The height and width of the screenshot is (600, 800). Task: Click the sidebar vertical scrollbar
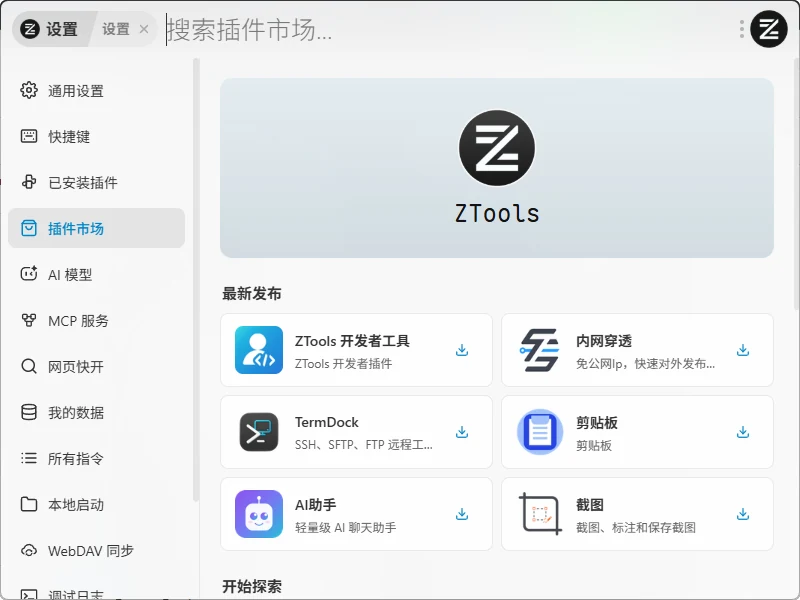195,280
